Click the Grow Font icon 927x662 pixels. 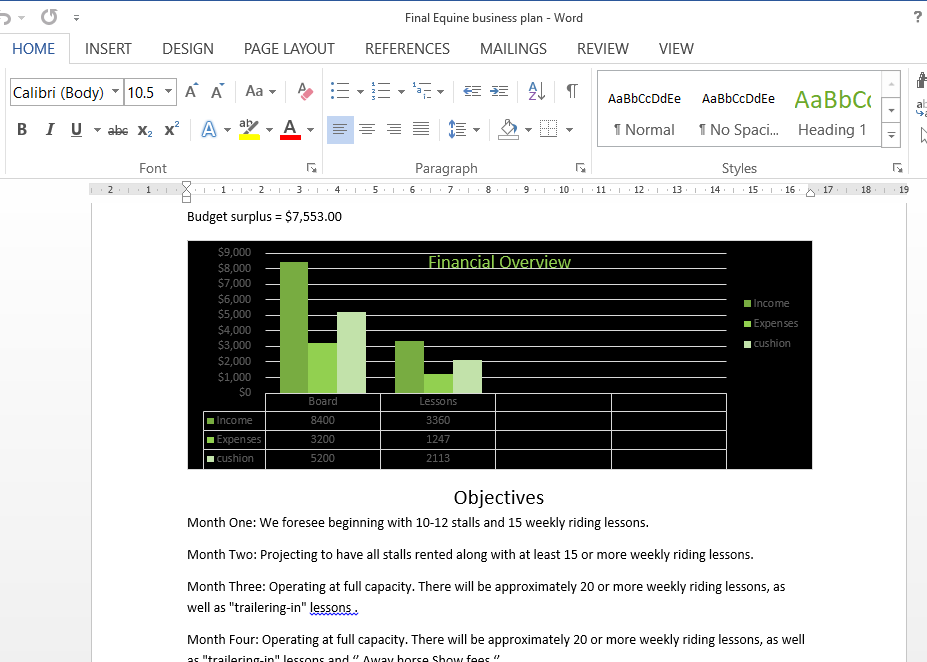click(x=191, y=91)
